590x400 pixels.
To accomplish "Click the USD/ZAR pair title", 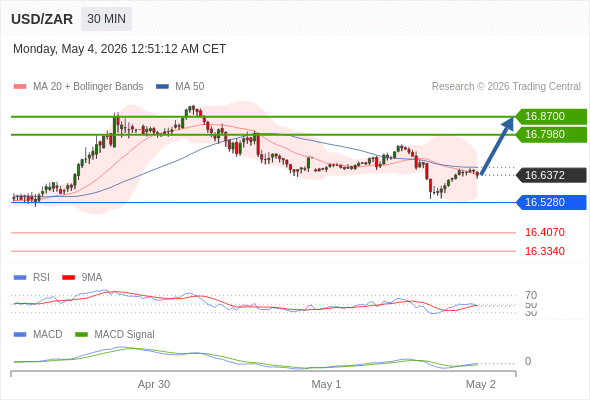I will pos(42,19).
